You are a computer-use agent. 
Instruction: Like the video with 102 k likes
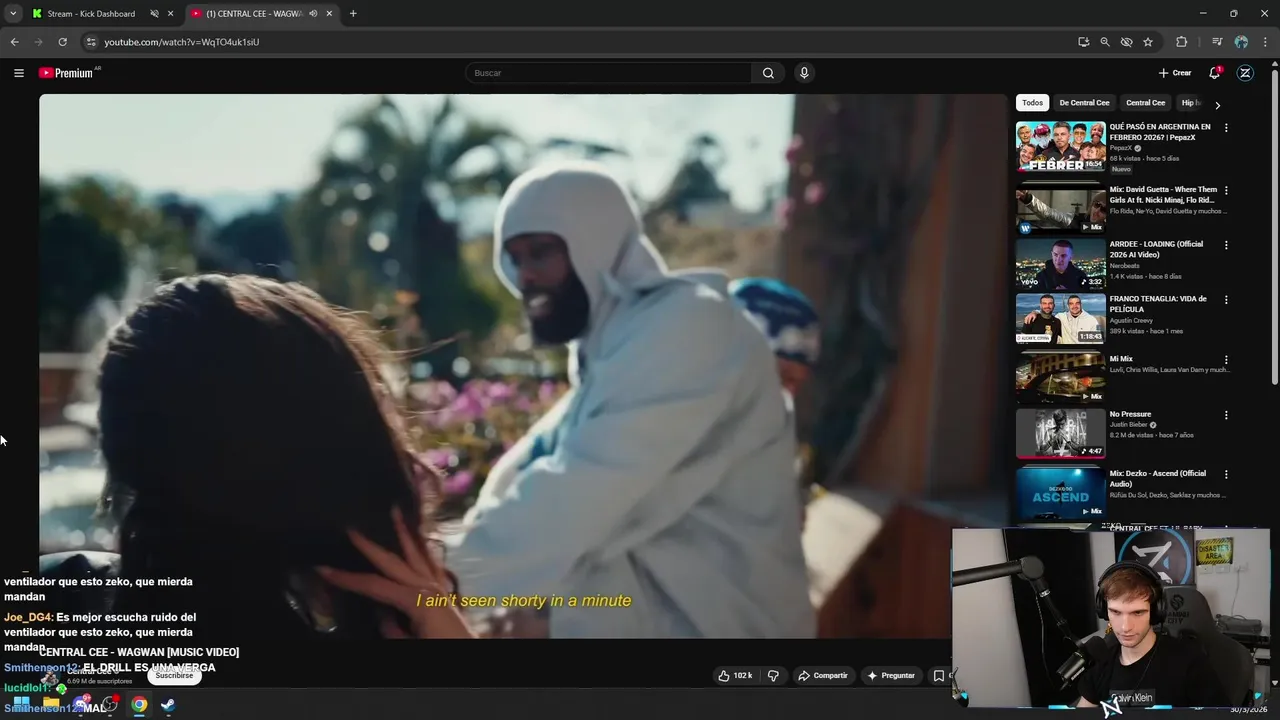pyautogui.click(x=735, y=676)
